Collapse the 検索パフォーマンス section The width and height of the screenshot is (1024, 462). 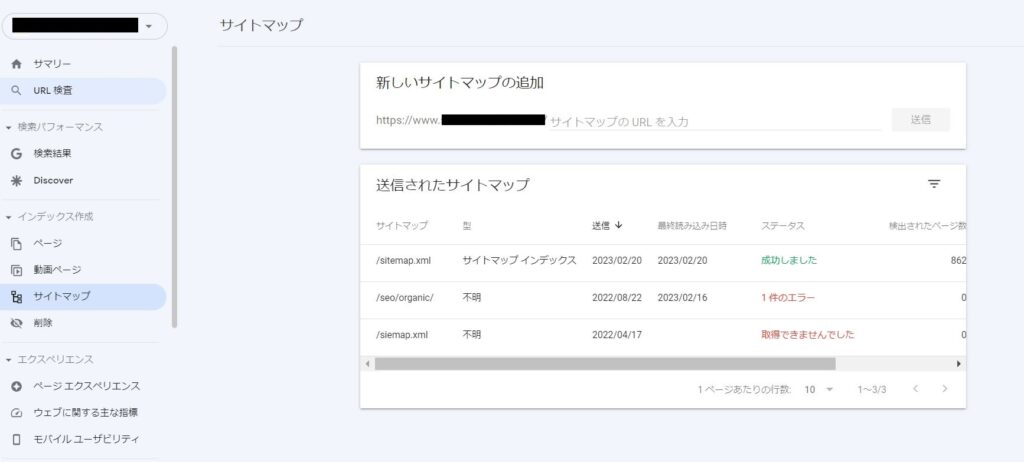[x=9, y=127]
